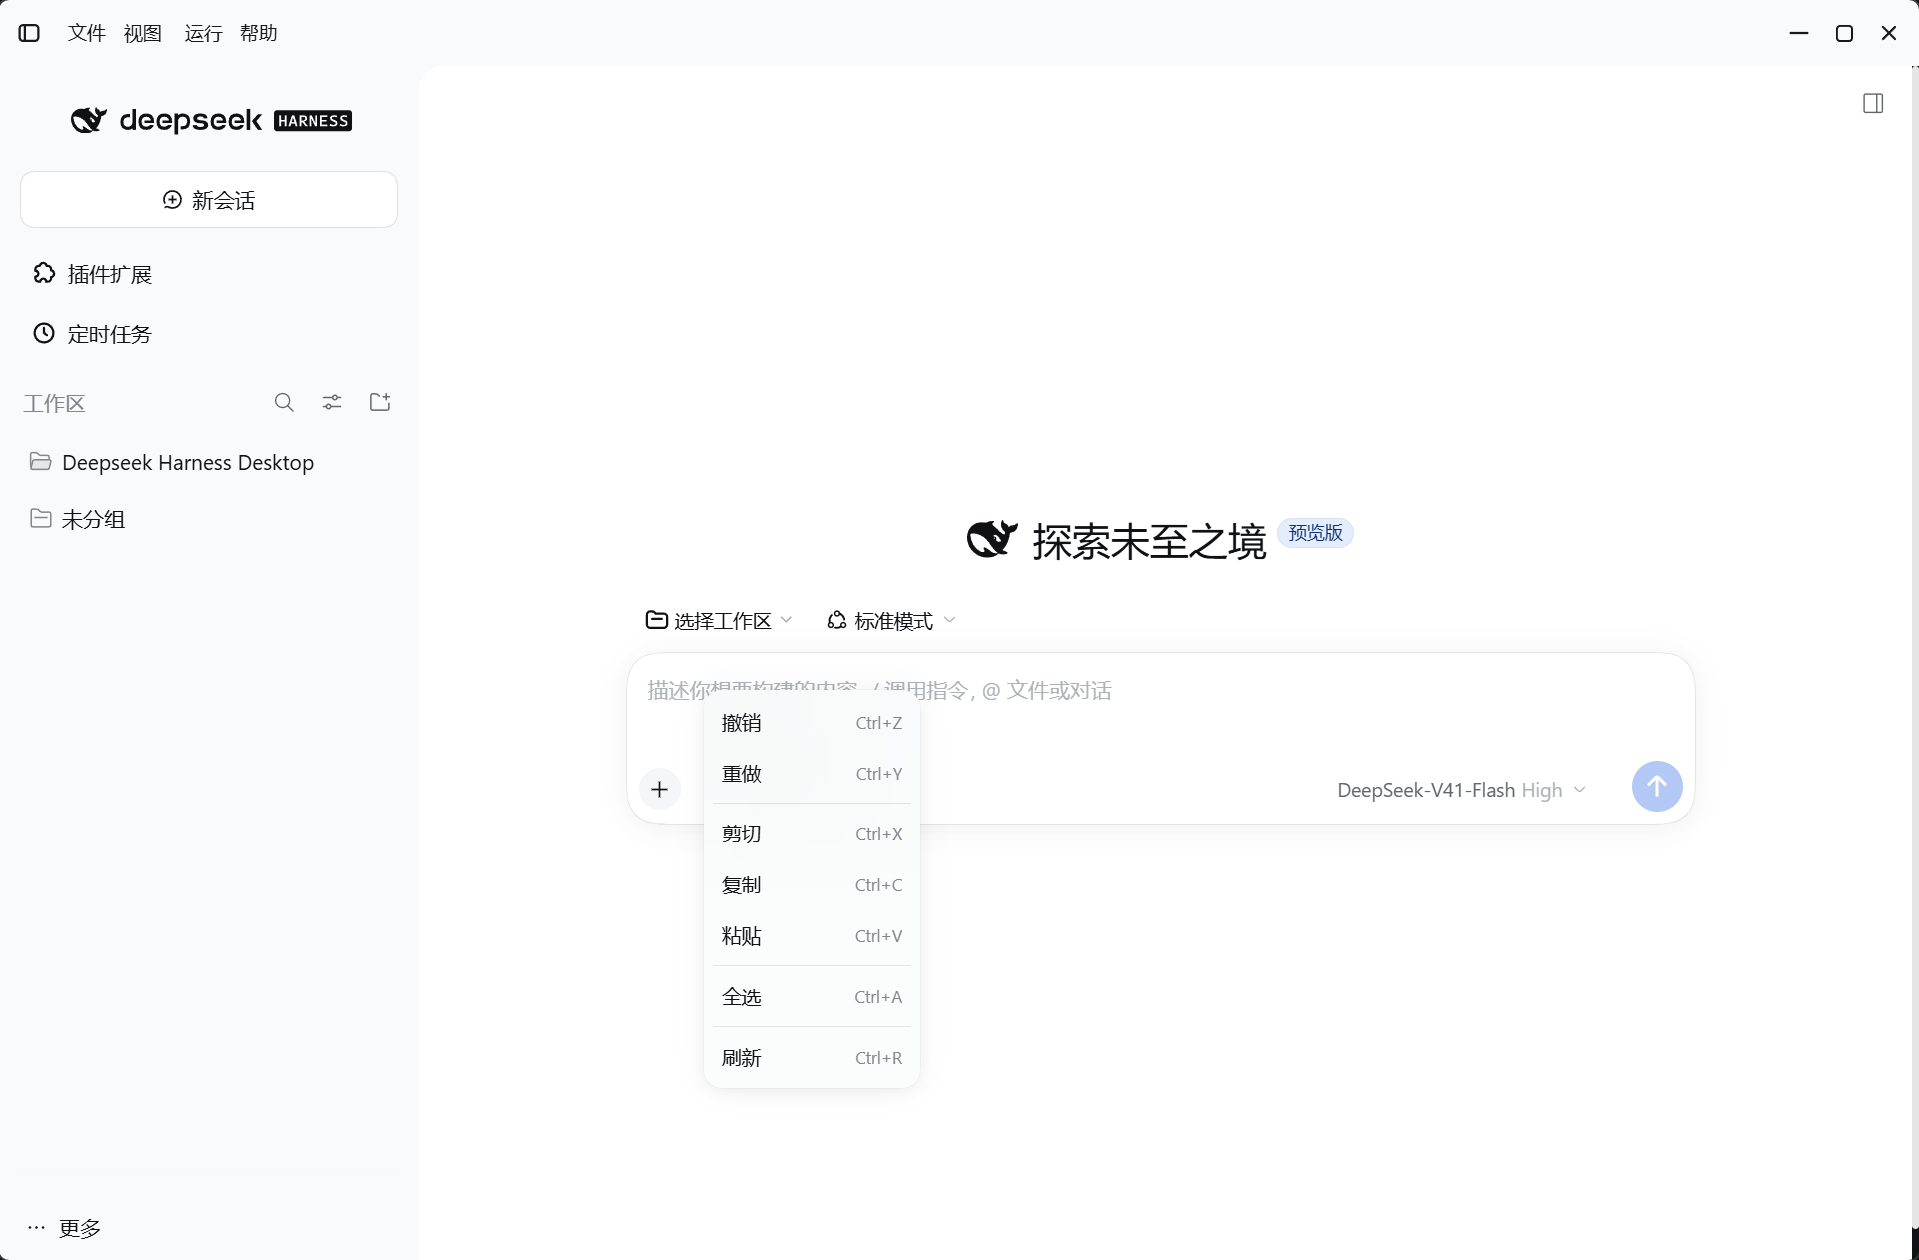Open the 文件 menu
The height and width of the screenshot is (1260, 1919).
point(87,33)
